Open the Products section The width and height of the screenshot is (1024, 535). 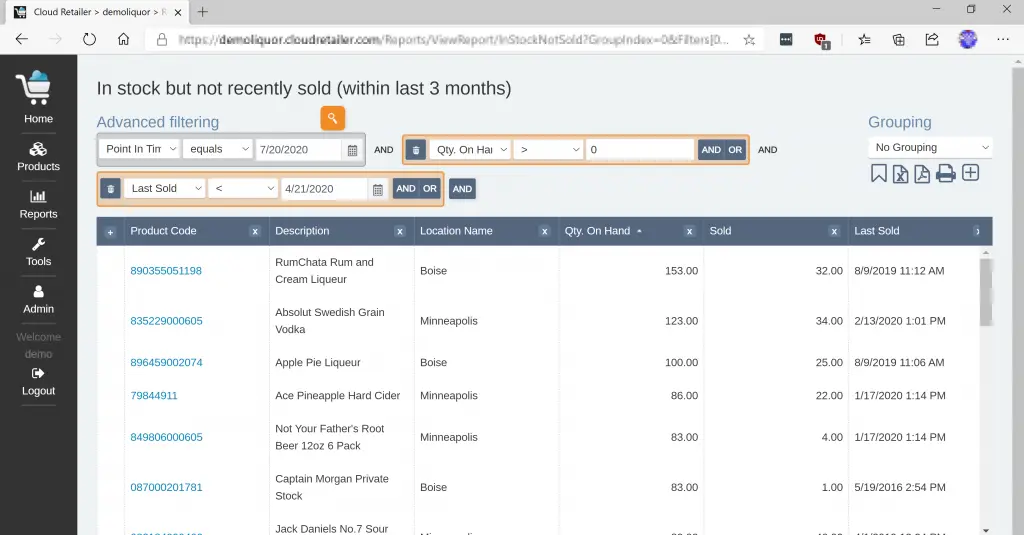[38, 157]
